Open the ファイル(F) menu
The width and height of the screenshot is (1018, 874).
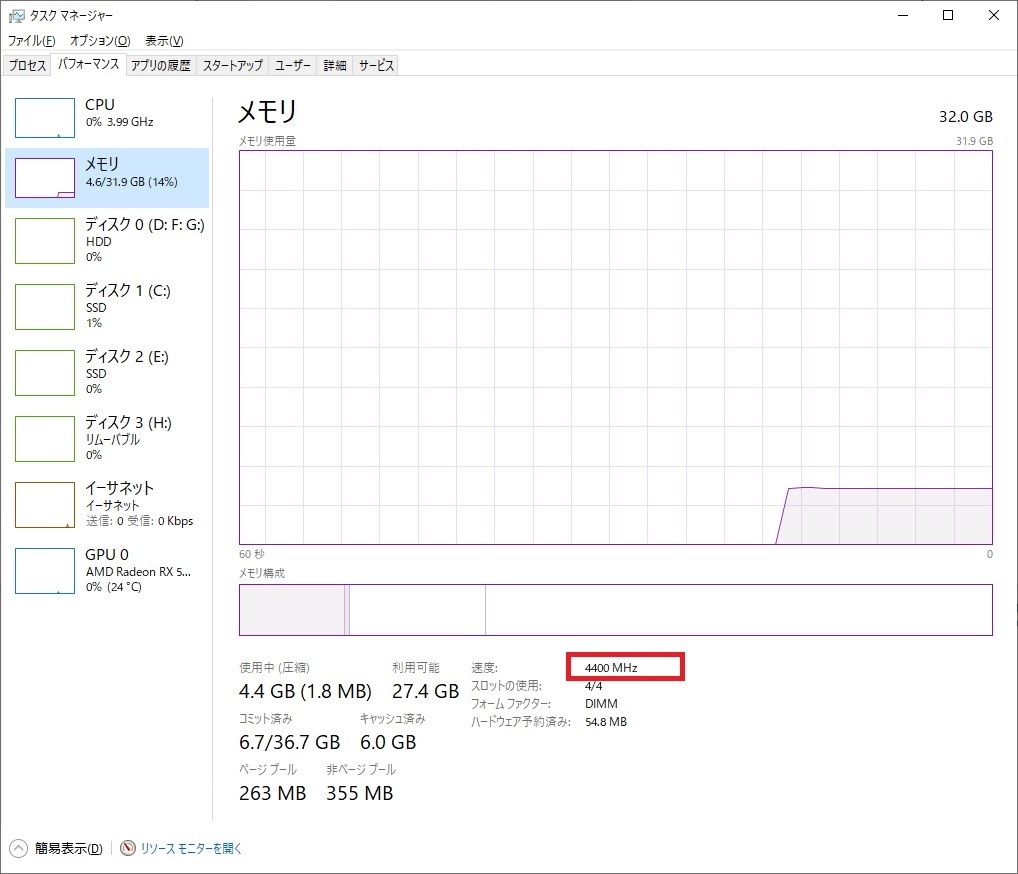31,40
